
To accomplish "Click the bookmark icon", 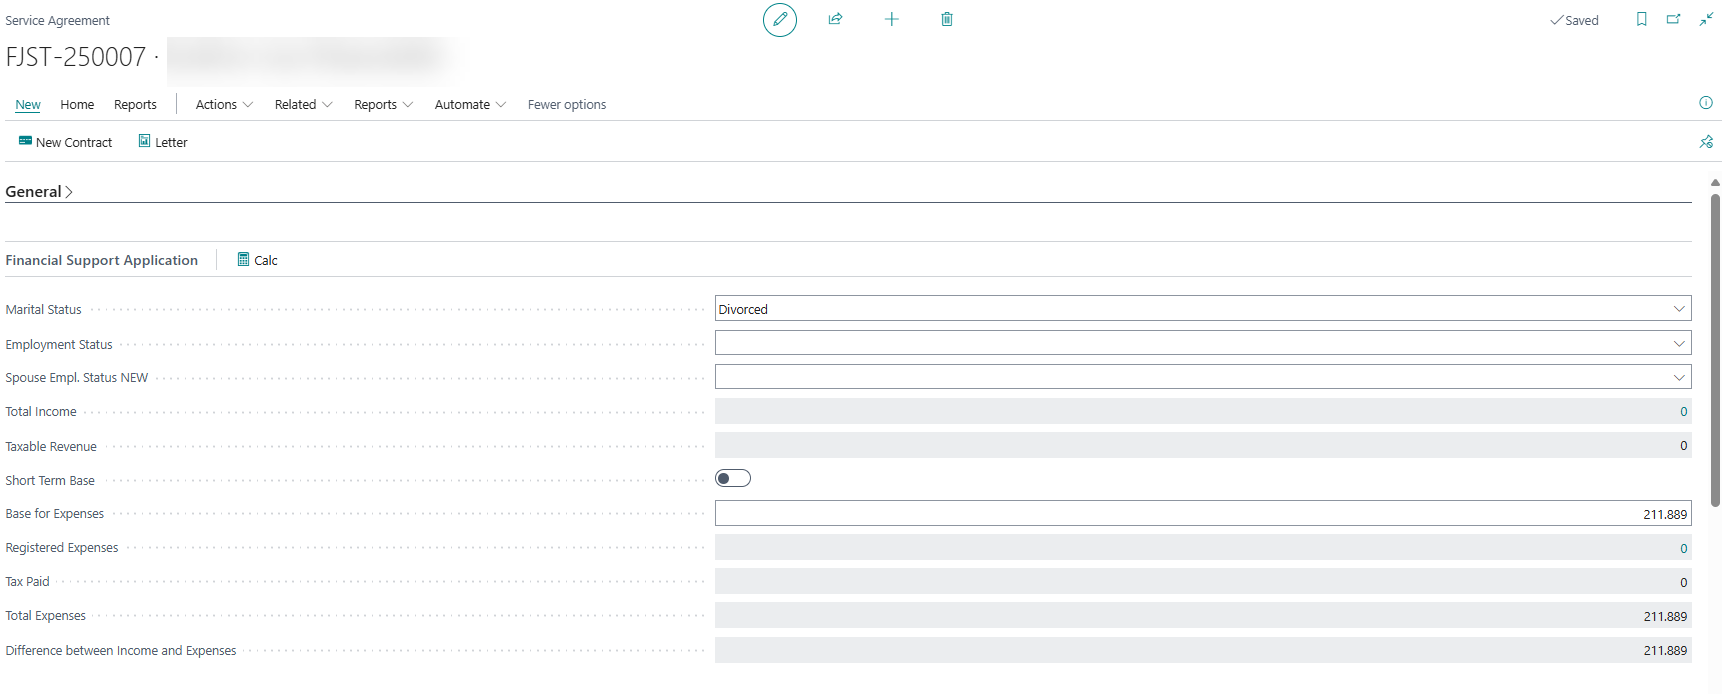I will [1641, 19].
